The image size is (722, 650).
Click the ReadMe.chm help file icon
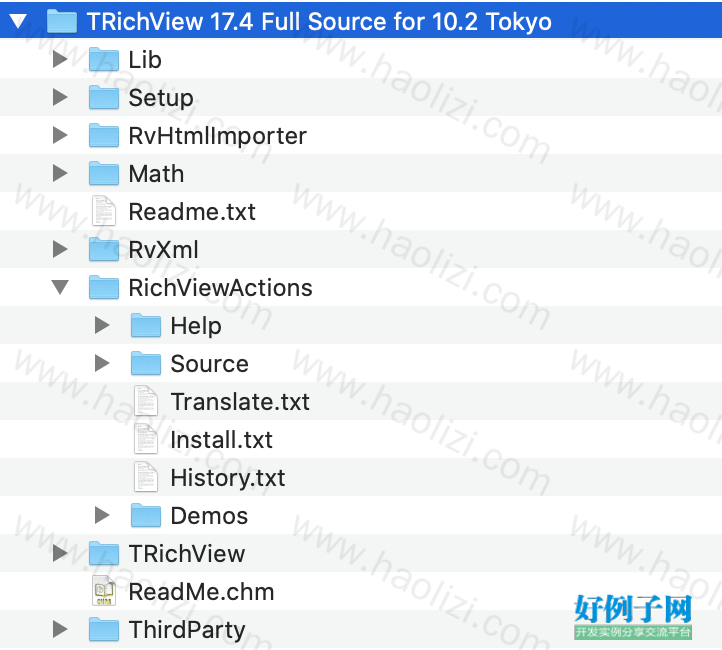[x=104, y=591]
